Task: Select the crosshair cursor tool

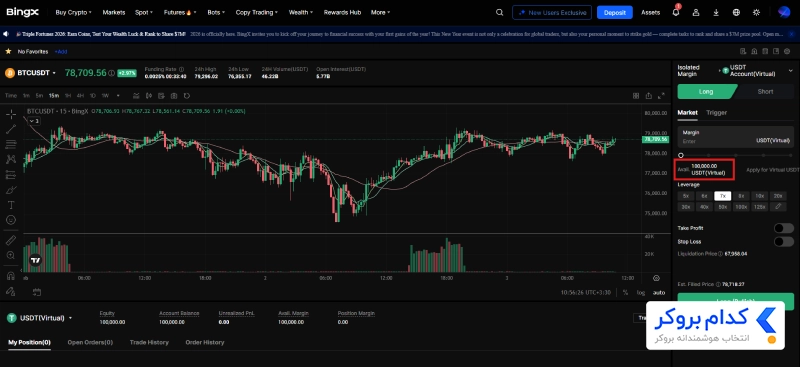Action: [11, 114]
